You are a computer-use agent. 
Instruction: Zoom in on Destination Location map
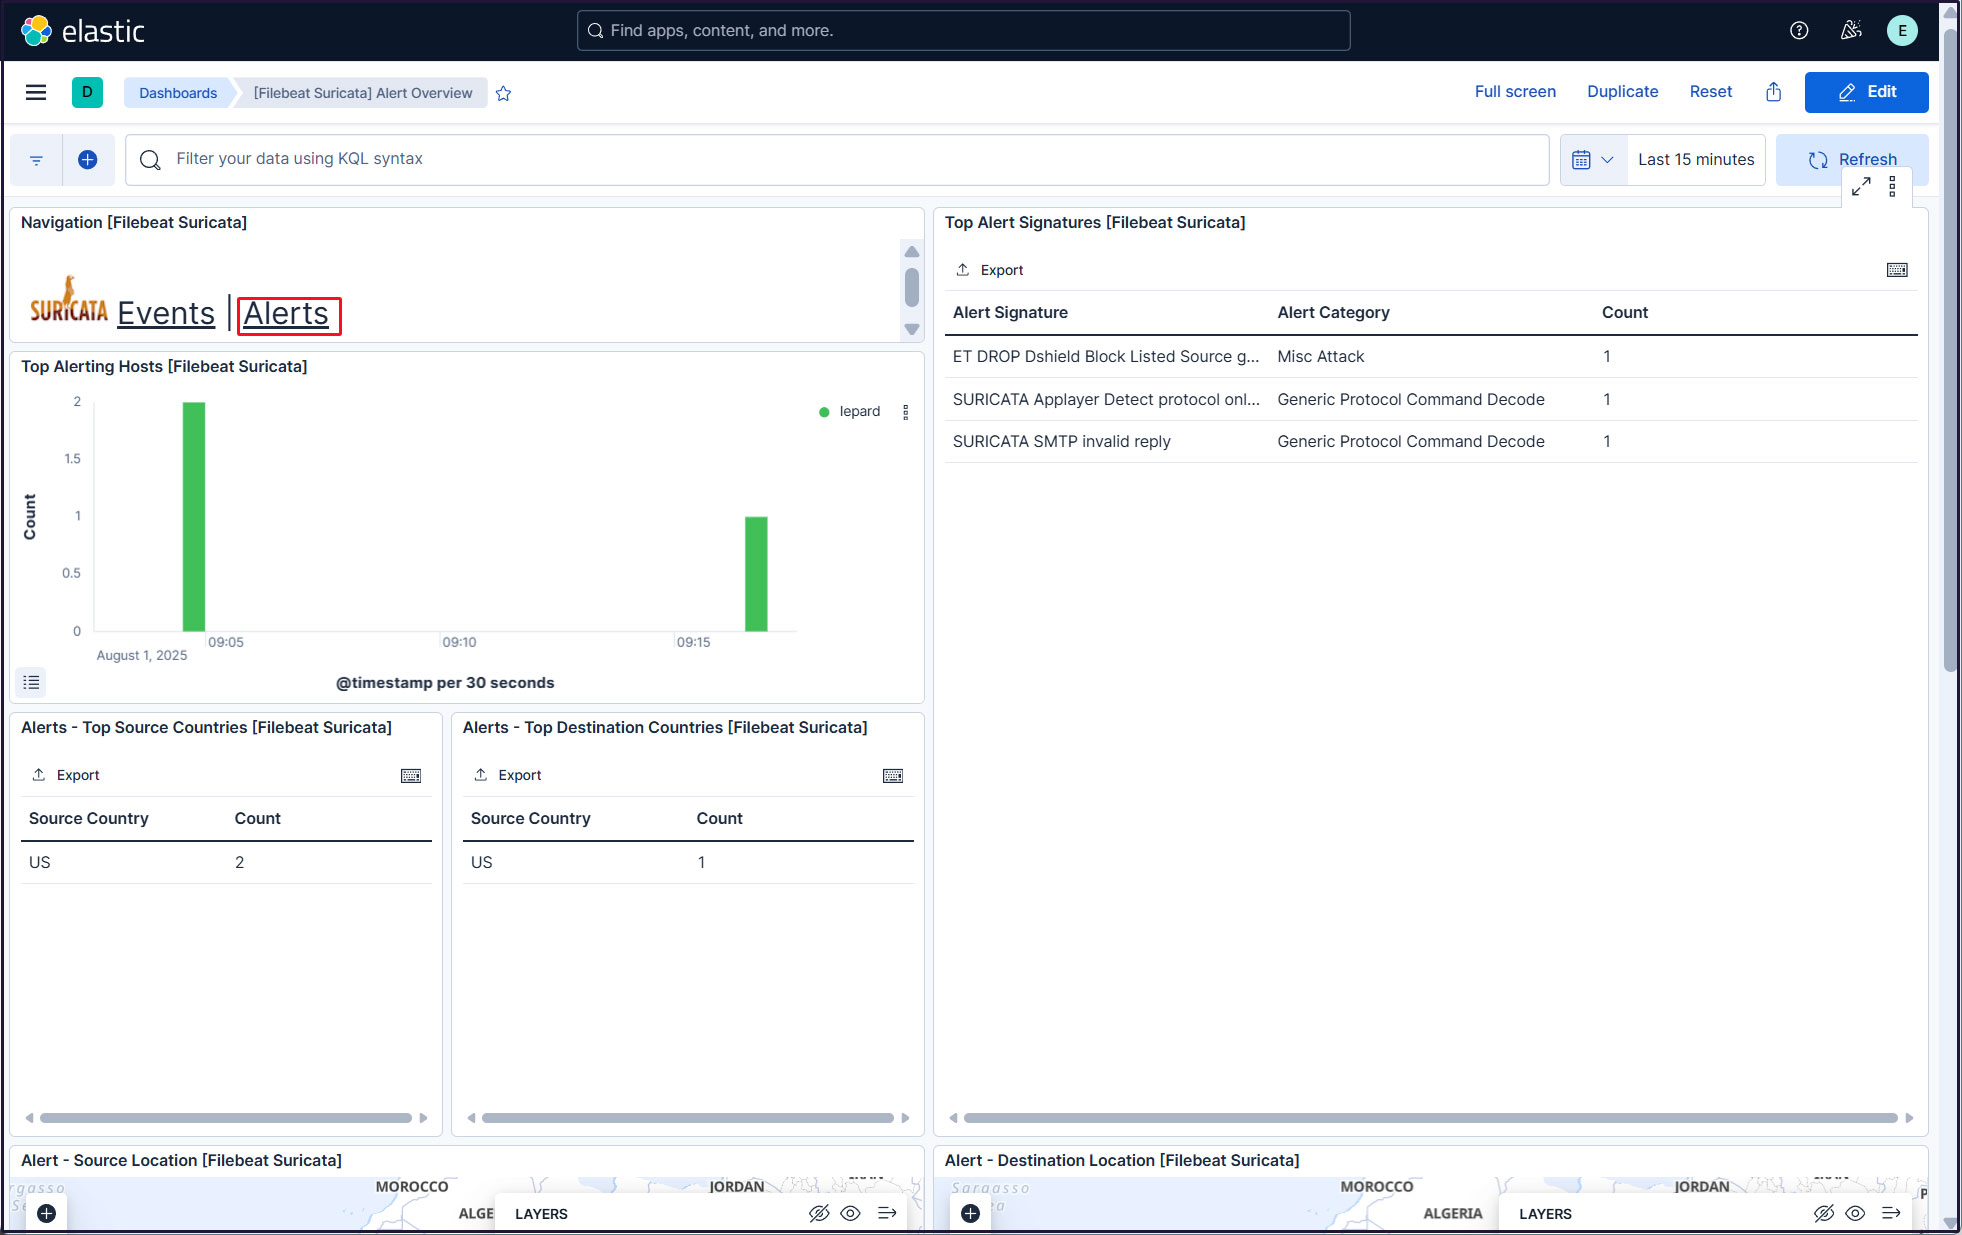[970, 1213]
